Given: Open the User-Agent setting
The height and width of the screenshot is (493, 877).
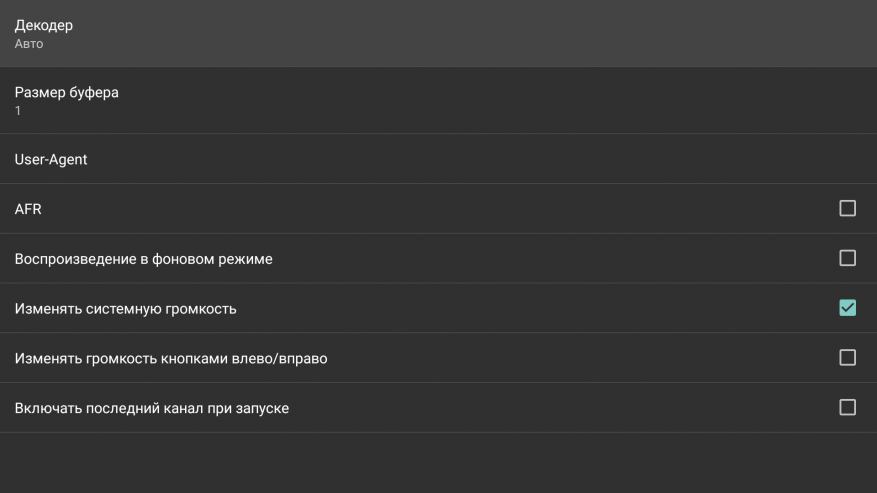Looking at the screenshot, I should [51, 159].
